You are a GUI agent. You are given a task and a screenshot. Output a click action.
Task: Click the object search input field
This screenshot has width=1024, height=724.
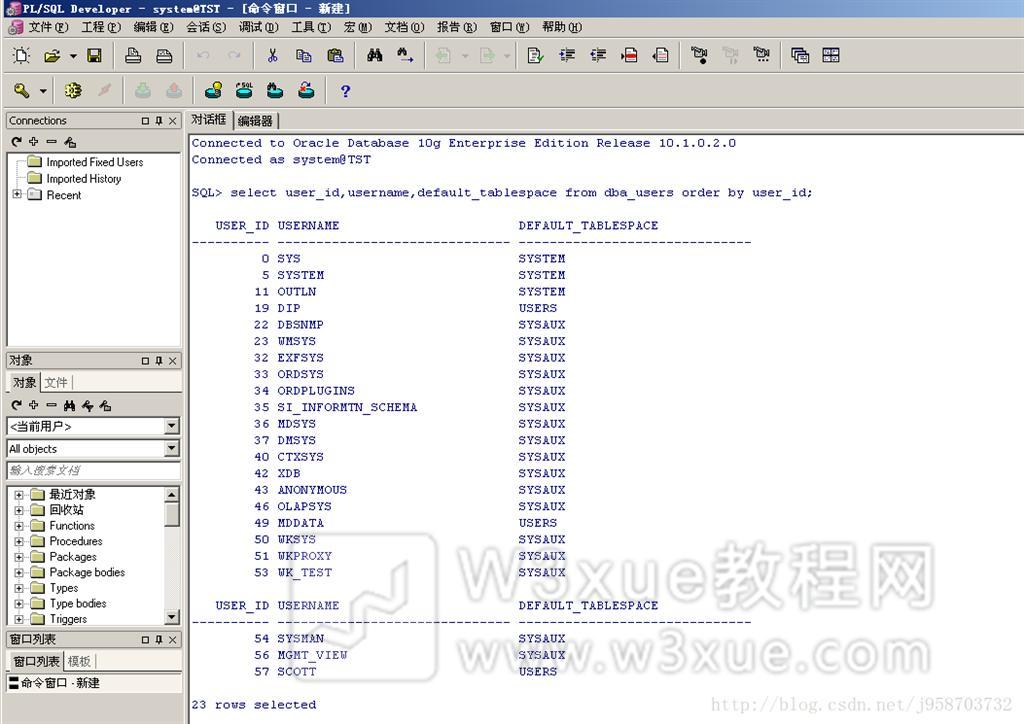click(x=93, y=470)
